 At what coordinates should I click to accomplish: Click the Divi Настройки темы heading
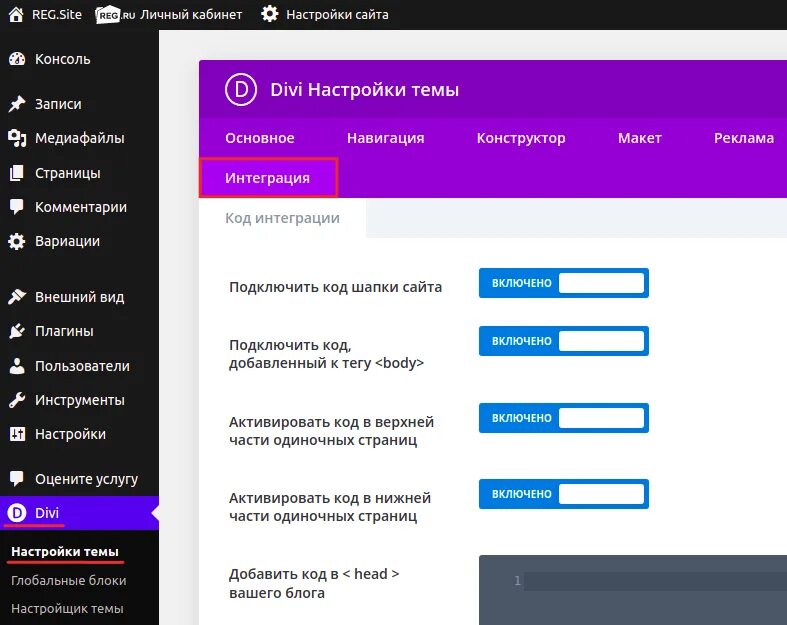pos(364,90)
